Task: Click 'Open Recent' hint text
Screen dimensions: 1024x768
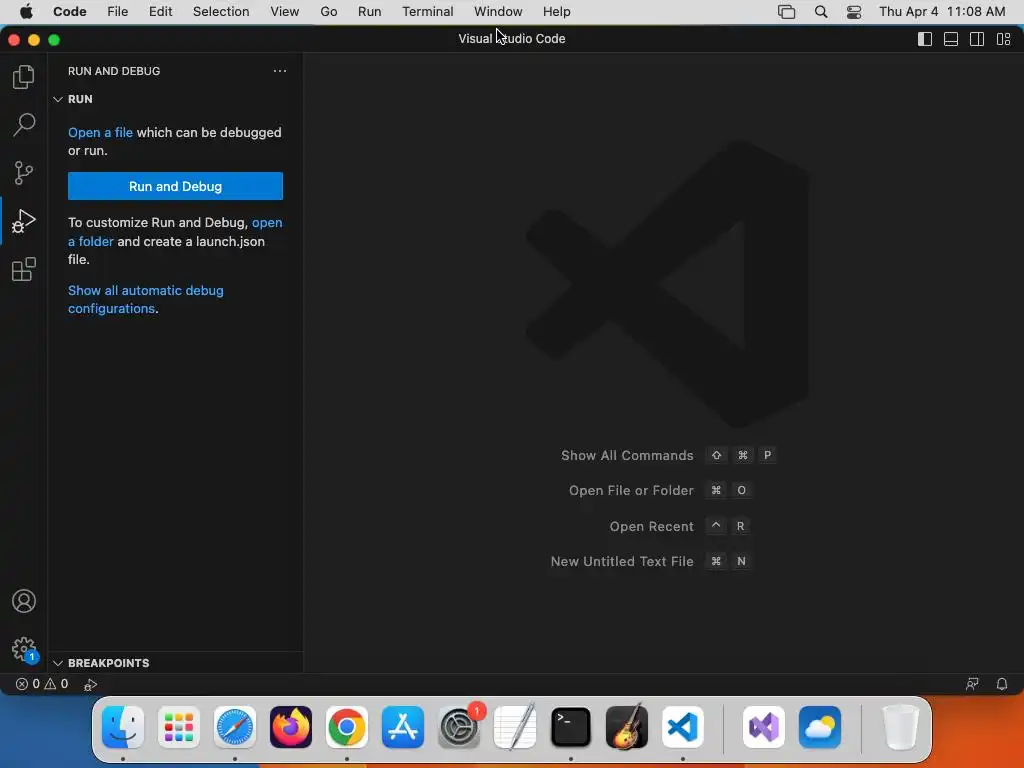Action: 651,526
